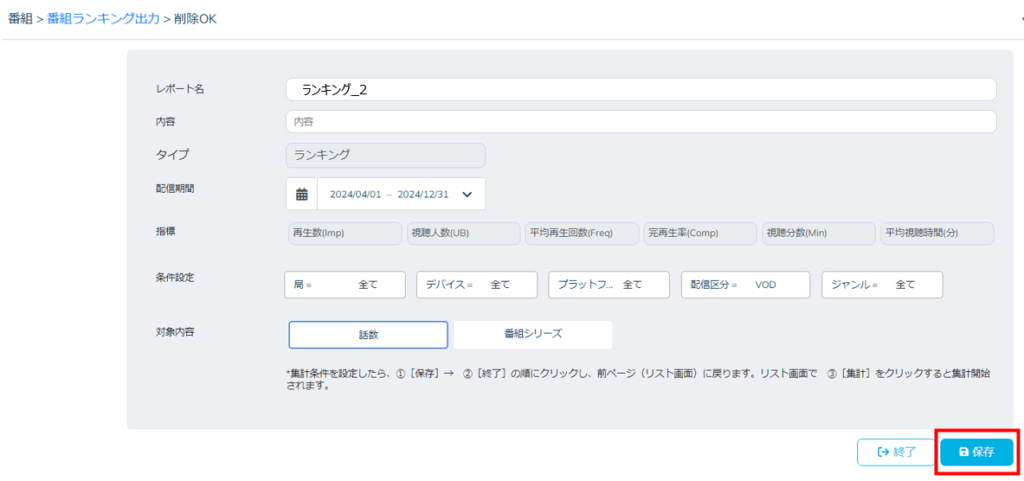Expand the 配信期間 date range chevron
1024x481 pixels.
pyautogui.click(x=466, y=194)
